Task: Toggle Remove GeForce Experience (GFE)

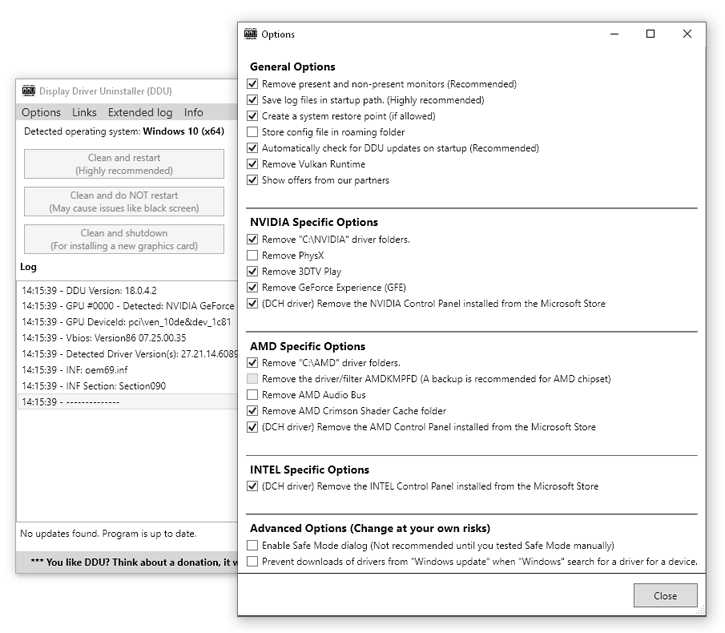Action: click(x=252, y=288)
